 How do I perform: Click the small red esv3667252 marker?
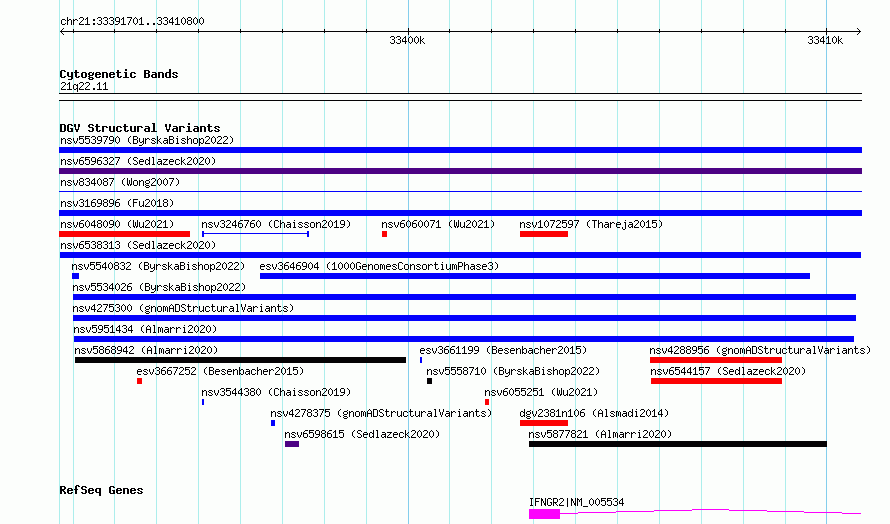[x=140, y=381]
